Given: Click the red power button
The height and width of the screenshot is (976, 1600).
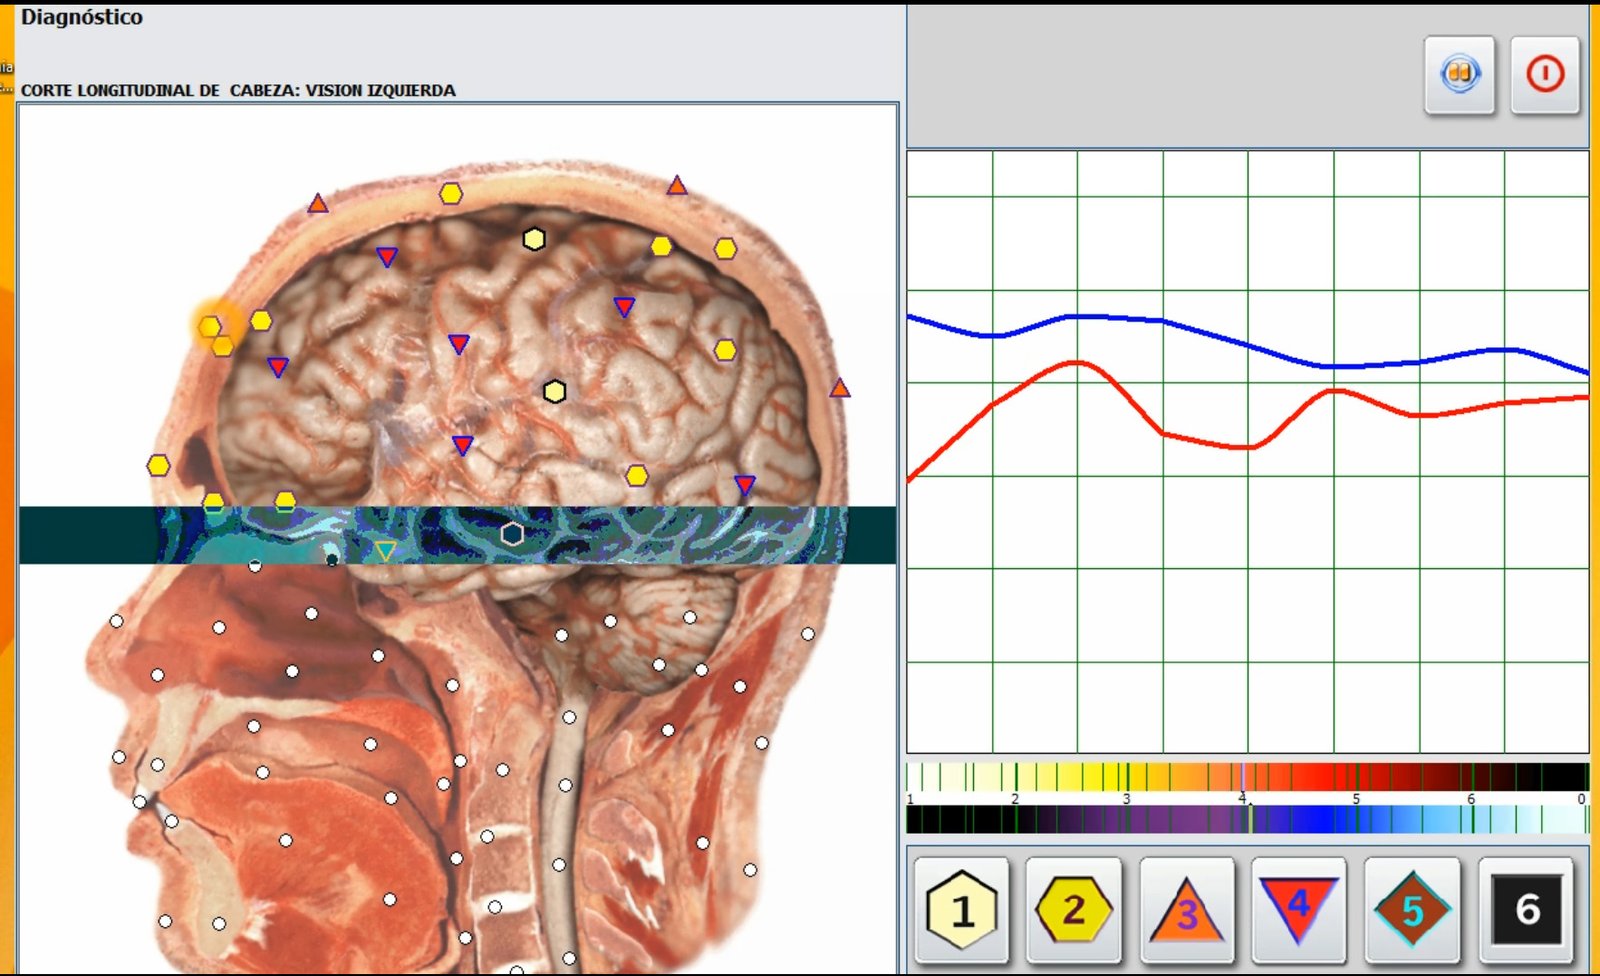Looking at the screenshot, I should [1545, 74].
